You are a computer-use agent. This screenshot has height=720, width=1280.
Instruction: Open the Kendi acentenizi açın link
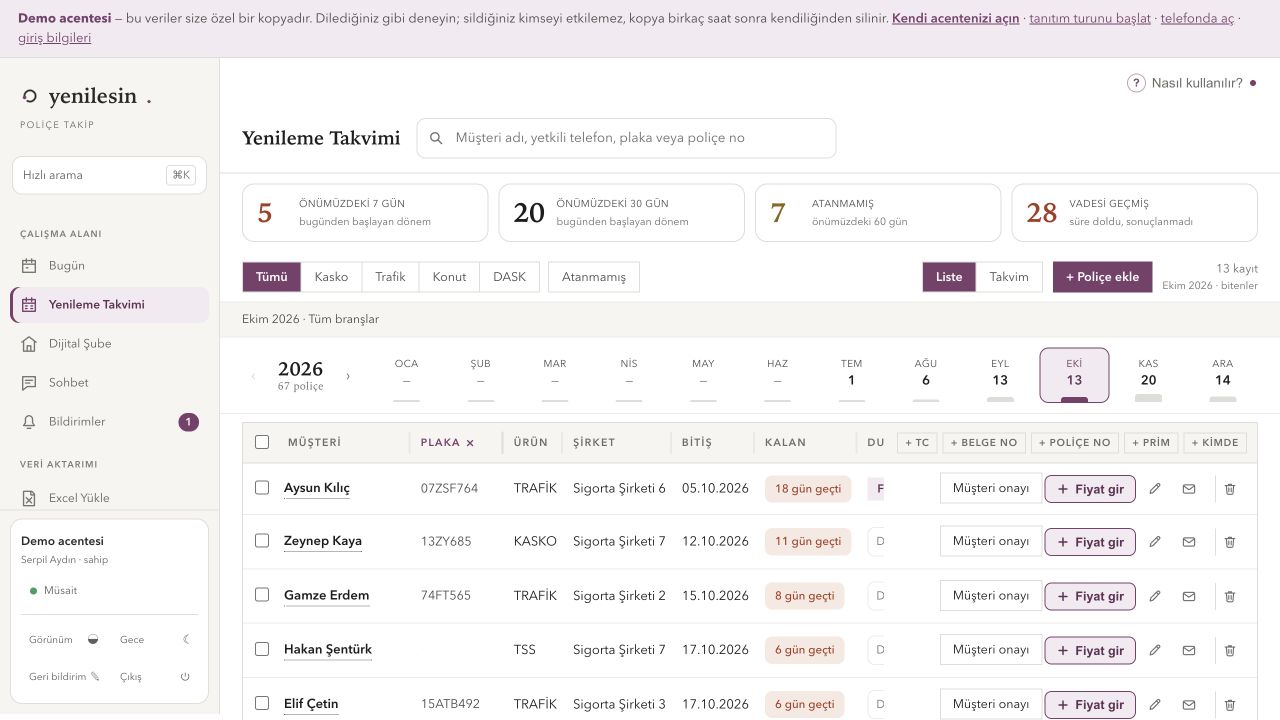click(955, 19)
